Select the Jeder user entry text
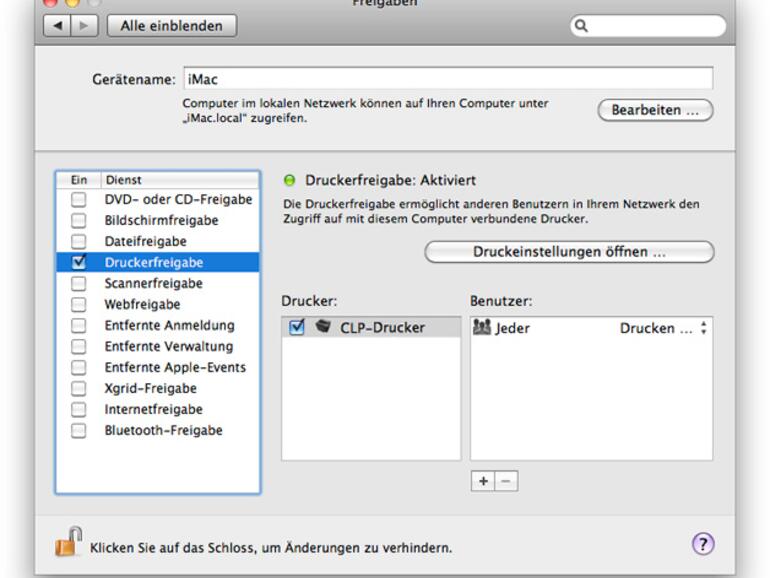 (513, 328)
